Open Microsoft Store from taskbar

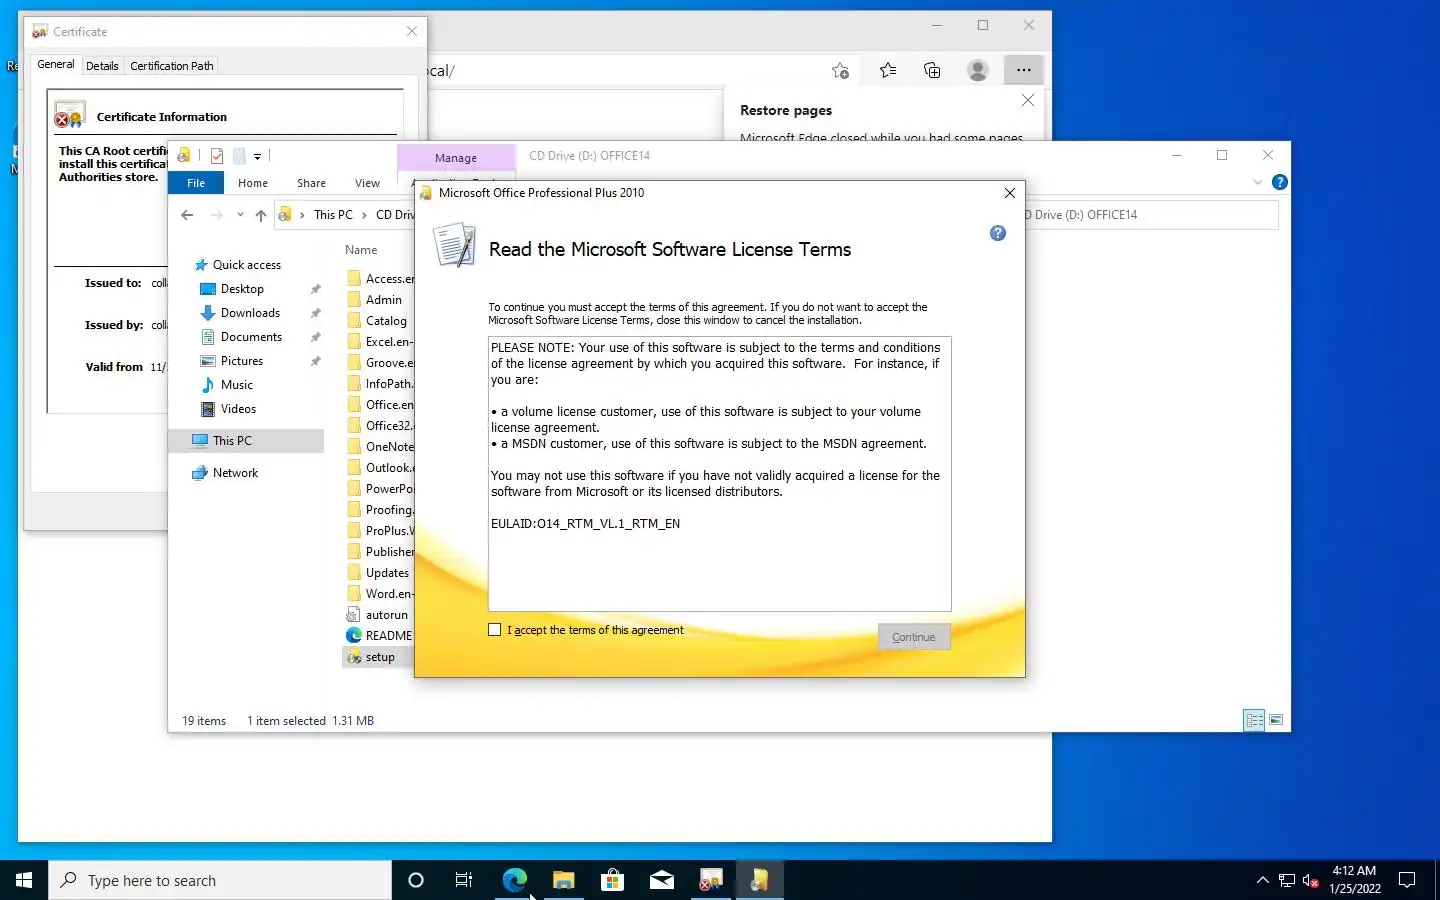(x=612, y=880)
